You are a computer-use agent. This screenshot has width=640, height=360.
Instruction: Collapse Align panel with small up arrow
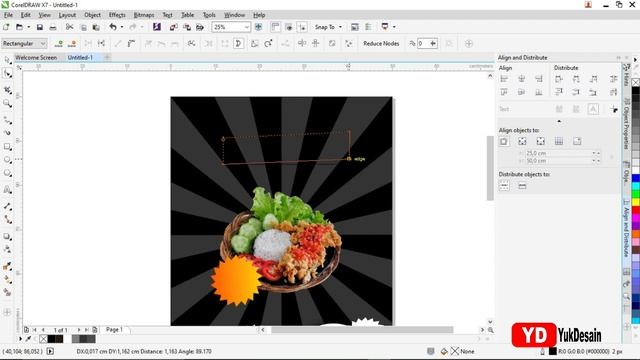559,121
